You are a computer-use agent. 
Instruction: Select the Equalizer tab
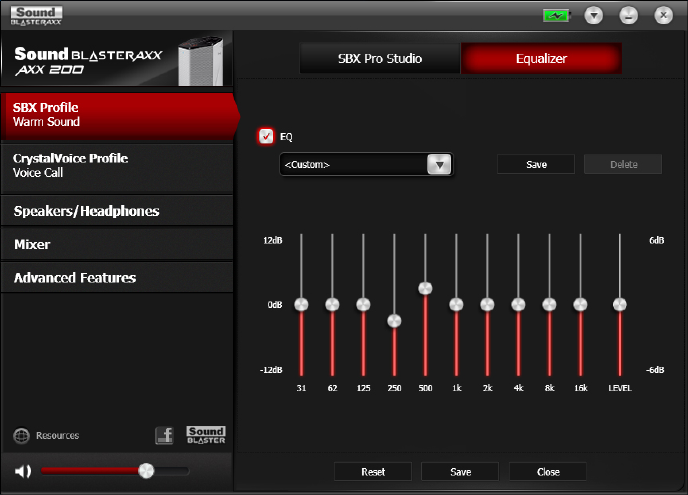pos(541,58)
